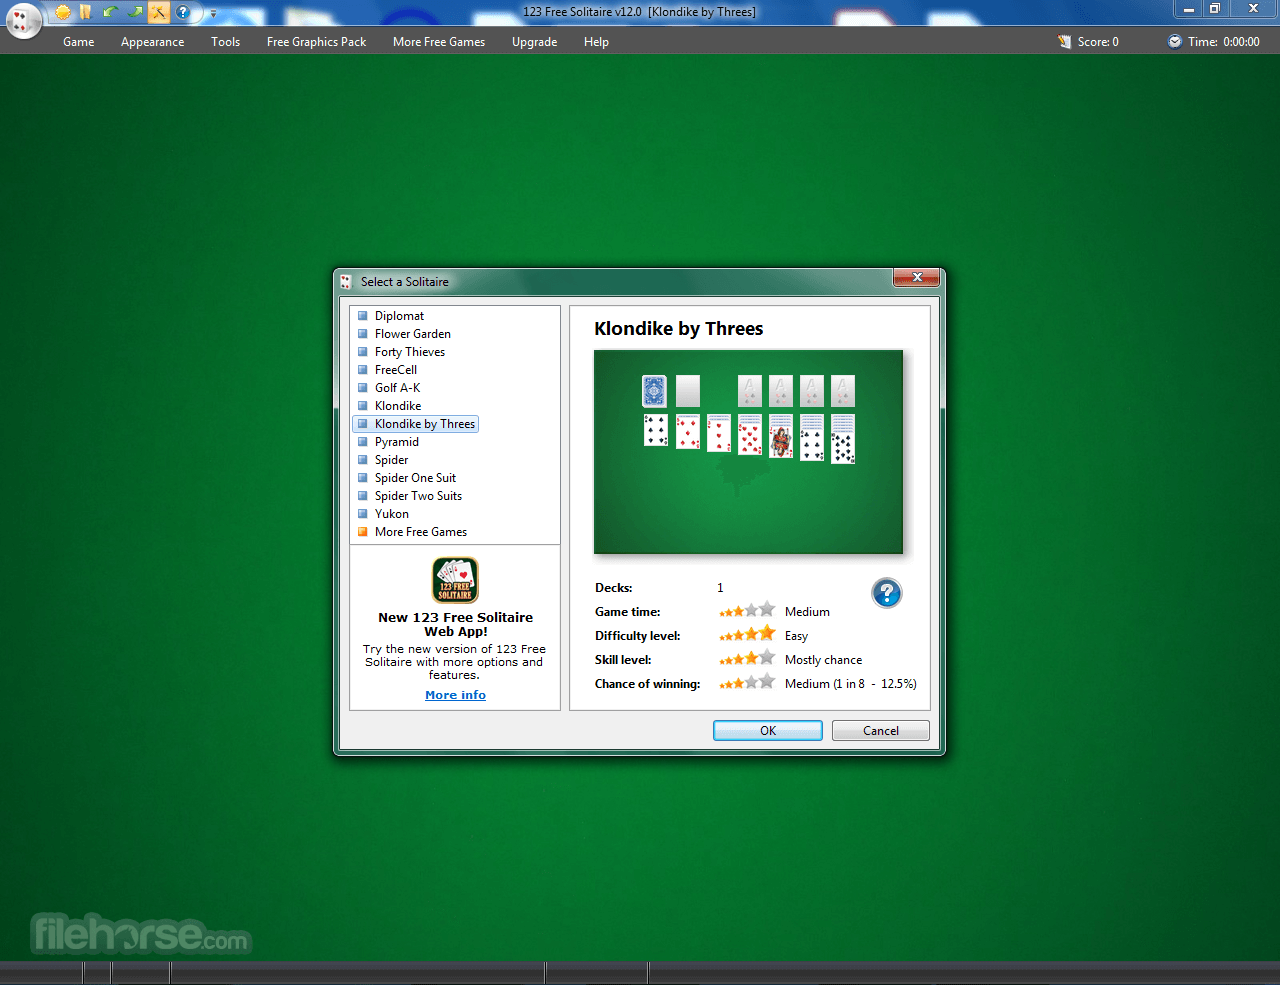This screenshot has height=985, width=1280.
Task: Click the dialog title cards icon
Action: click(x=346, y=282)
